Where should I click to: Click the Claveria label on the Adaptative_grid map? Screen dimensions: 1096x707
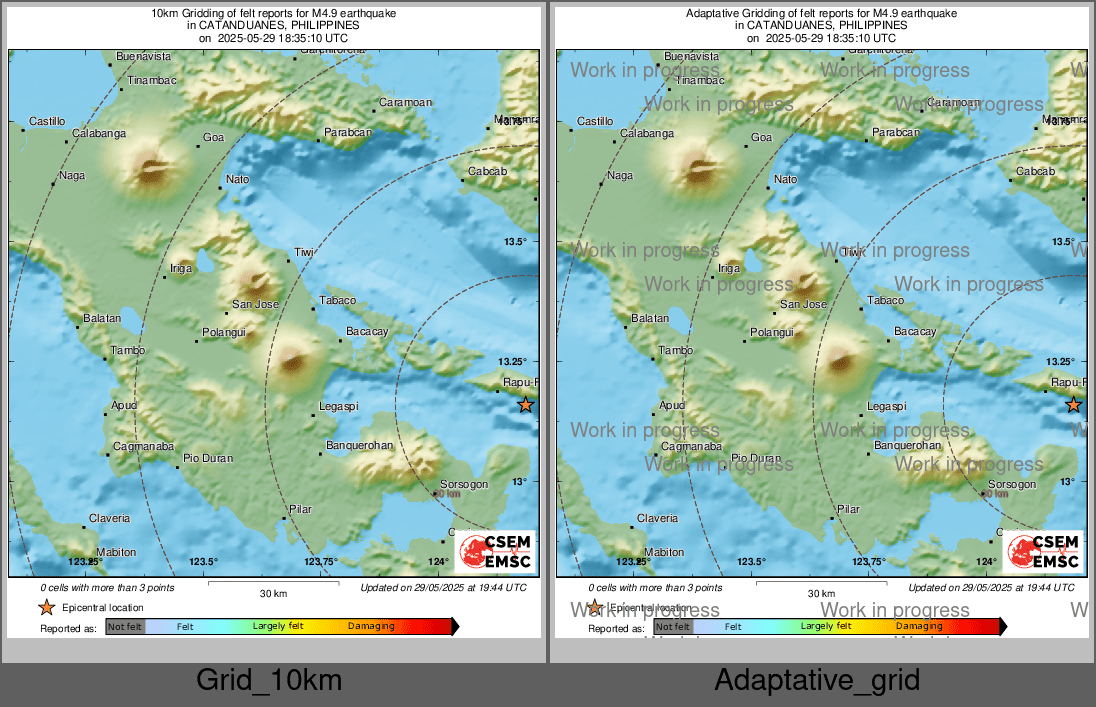[657, 518]
